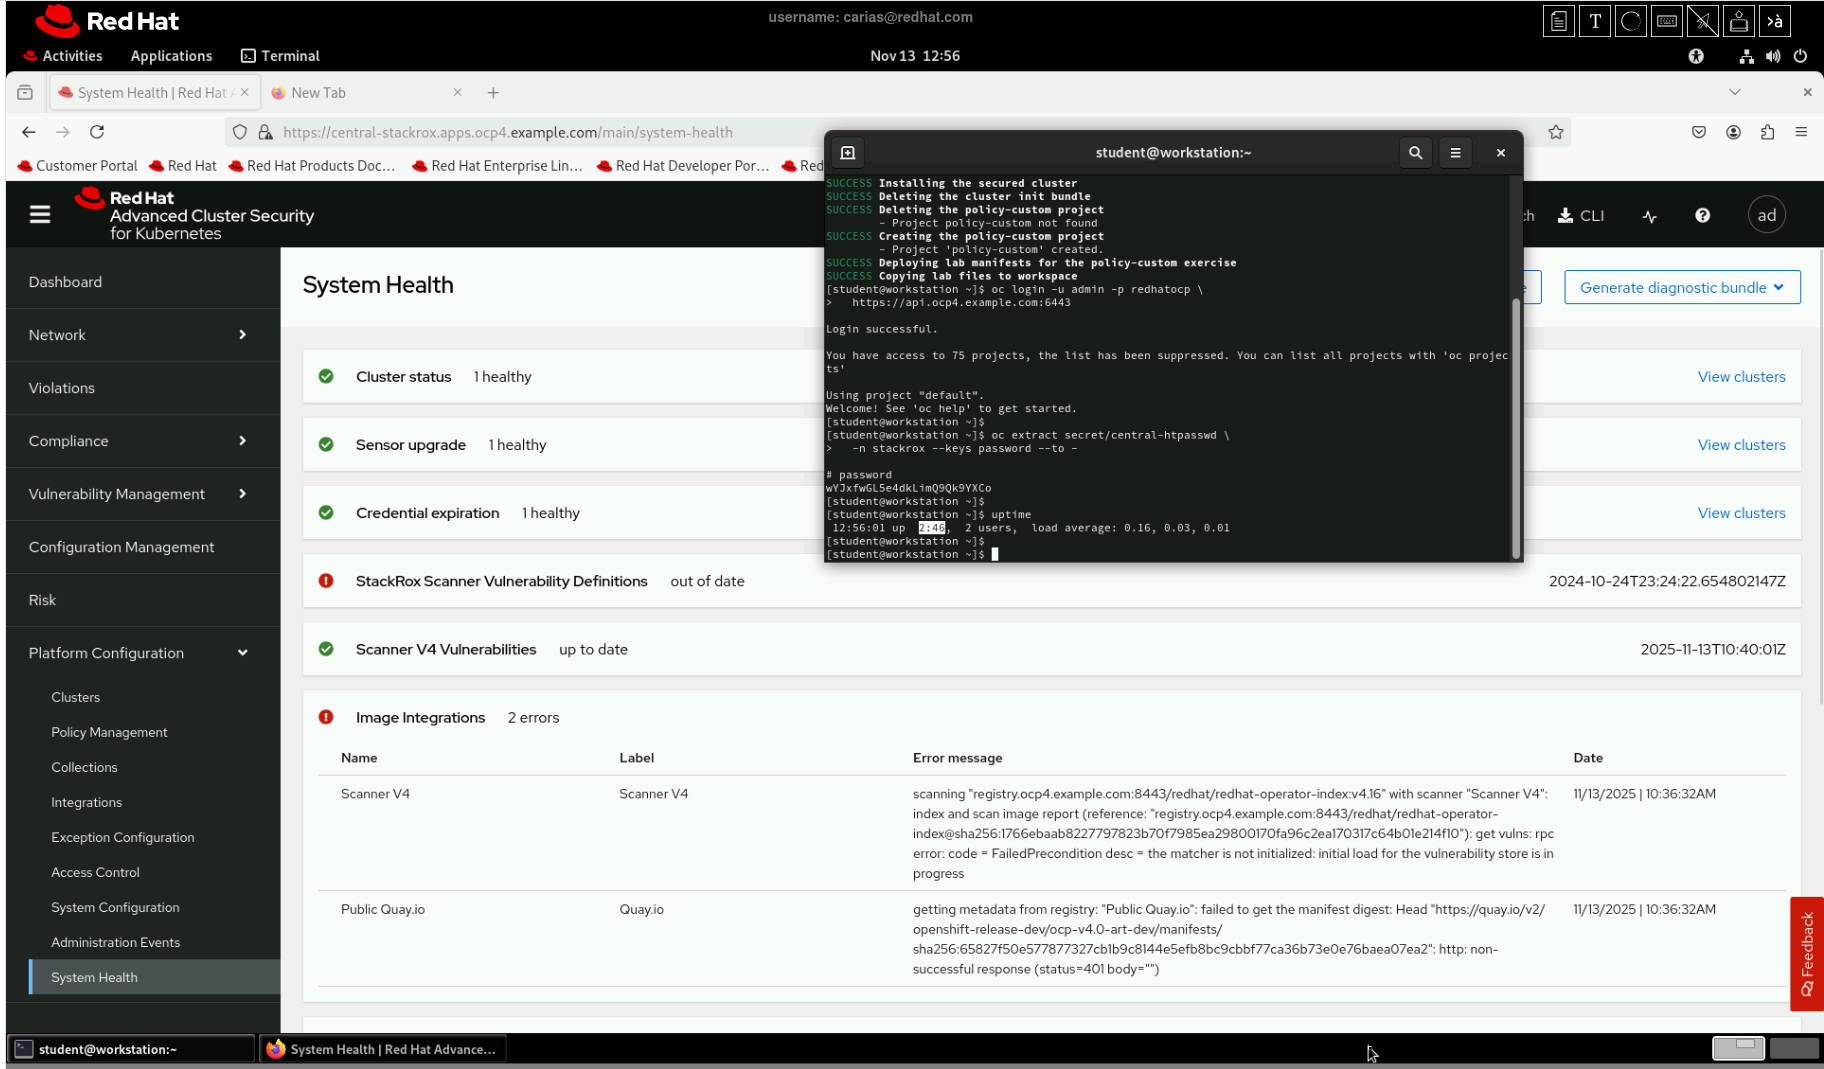Click View clusters for Sensor upgrade
The width and height of the screenshot is (1824, 1069).
pos(1741,445)
